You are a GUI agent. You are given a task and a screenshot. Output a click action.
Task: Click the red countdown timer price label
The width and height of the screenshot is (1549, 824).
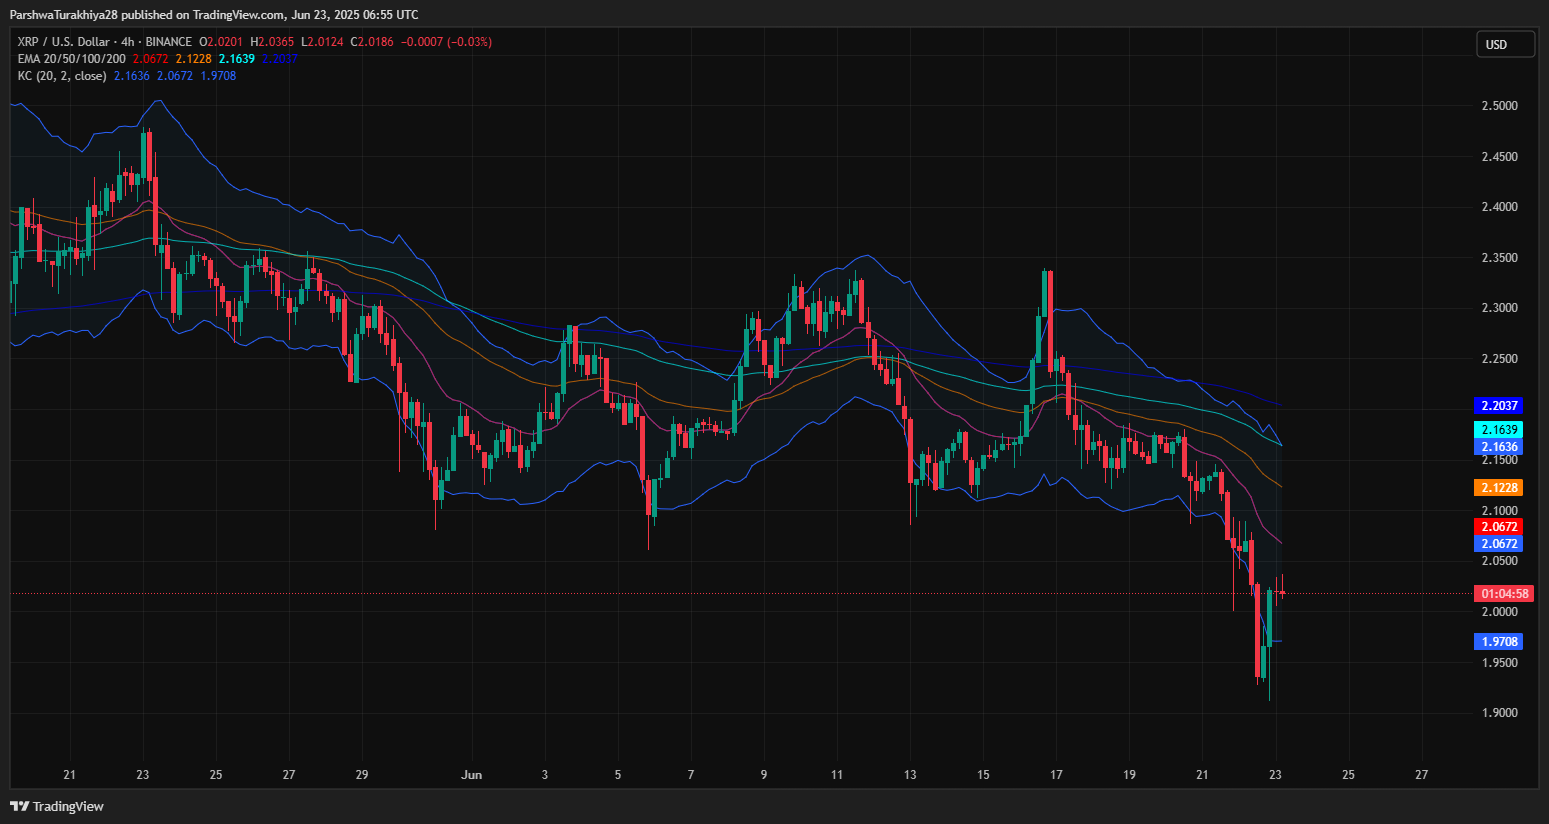tap(1500, 594)
